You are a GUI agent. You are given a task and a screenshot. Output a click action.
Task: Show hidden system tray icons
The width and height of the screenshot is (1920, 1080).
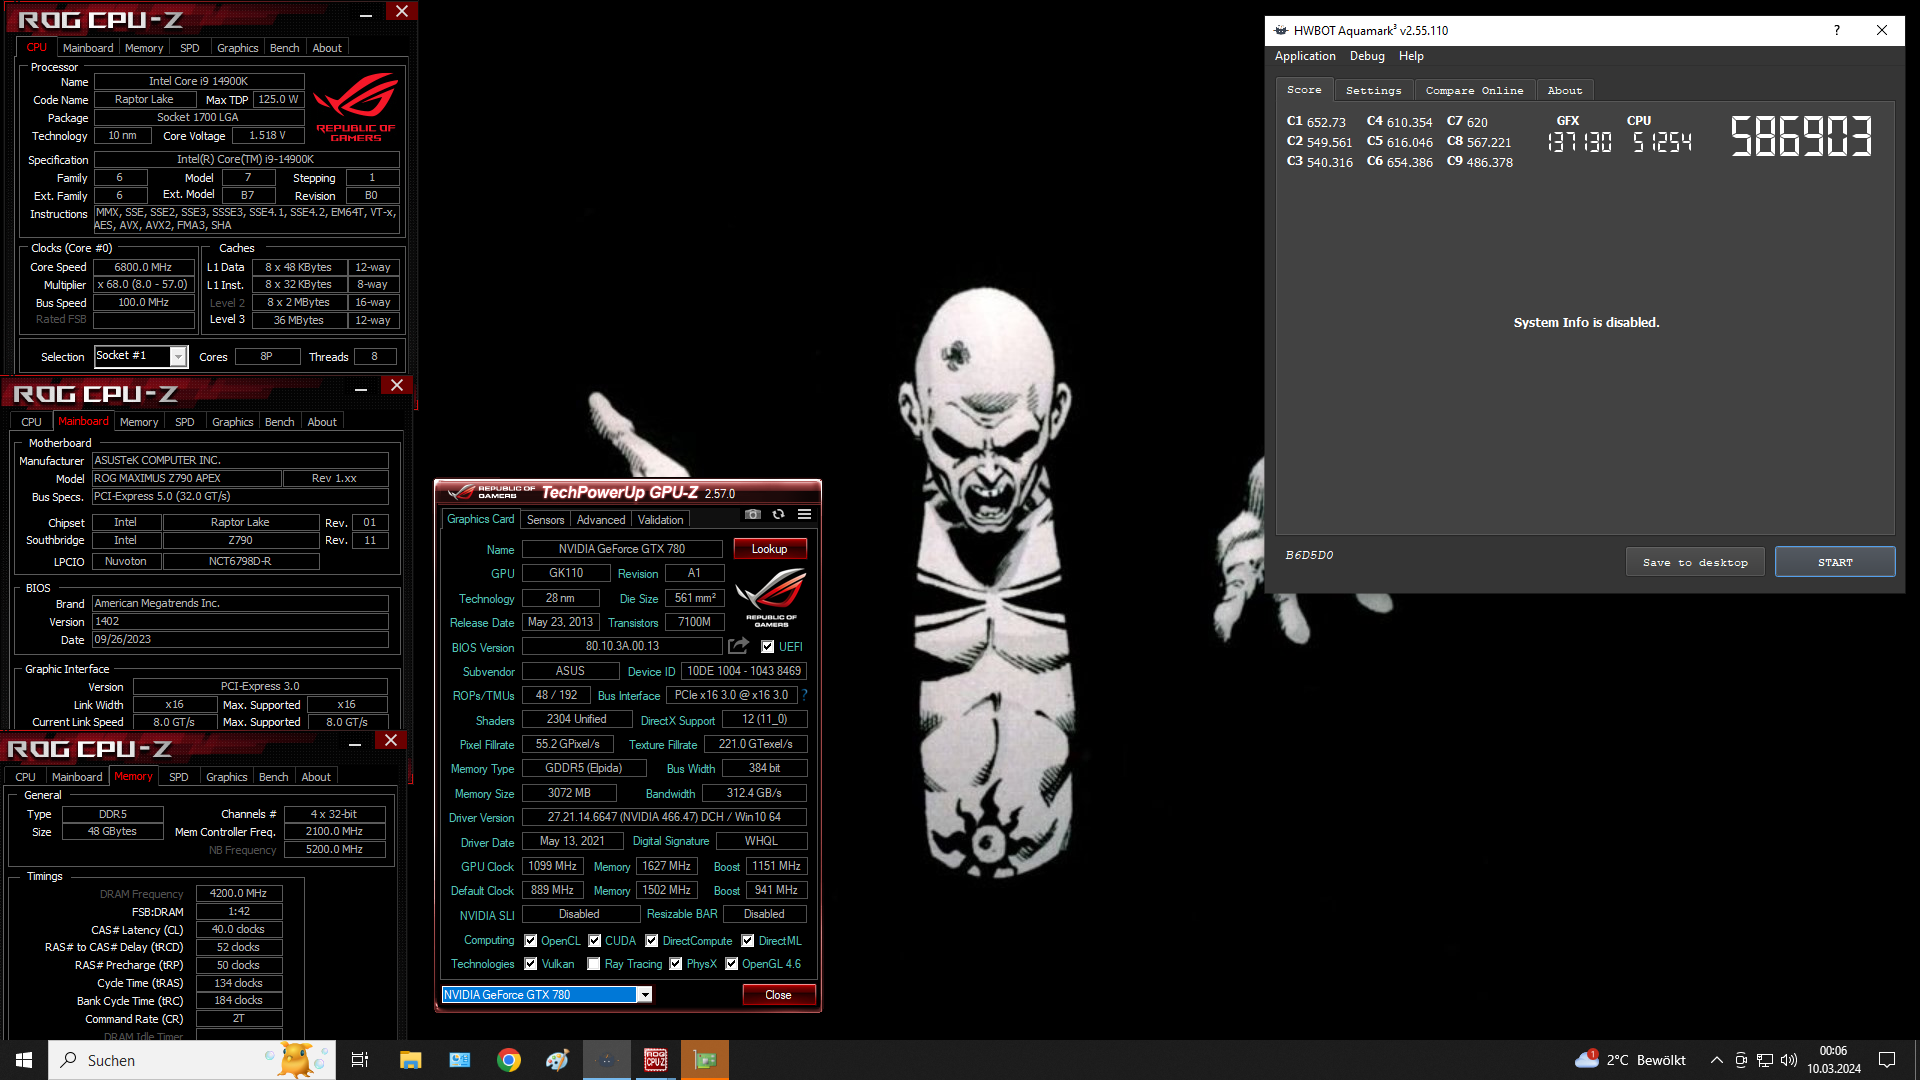click(x=1716, y=1060)
